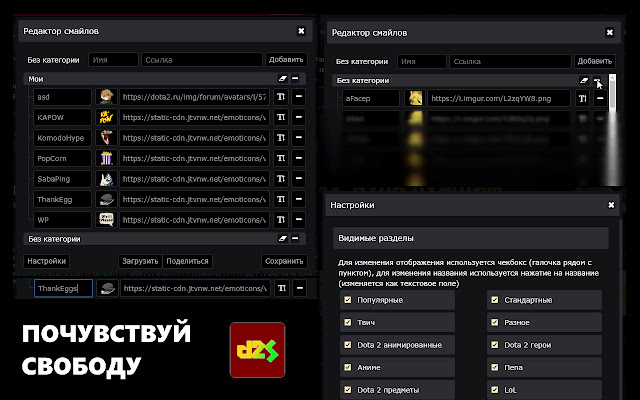The width and height of the screenshot is (640, 400).
Task: Remove the aFacep smiley with its minus button
Action: (600, 98)
